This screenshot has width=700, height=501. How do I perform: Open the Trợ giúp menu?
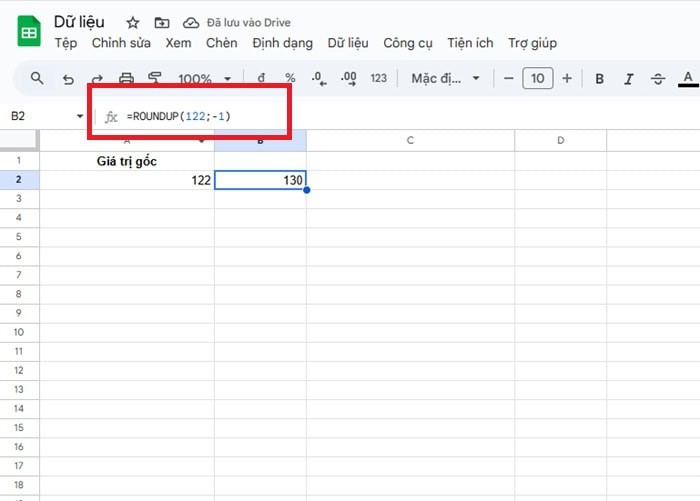click(532, 43)
